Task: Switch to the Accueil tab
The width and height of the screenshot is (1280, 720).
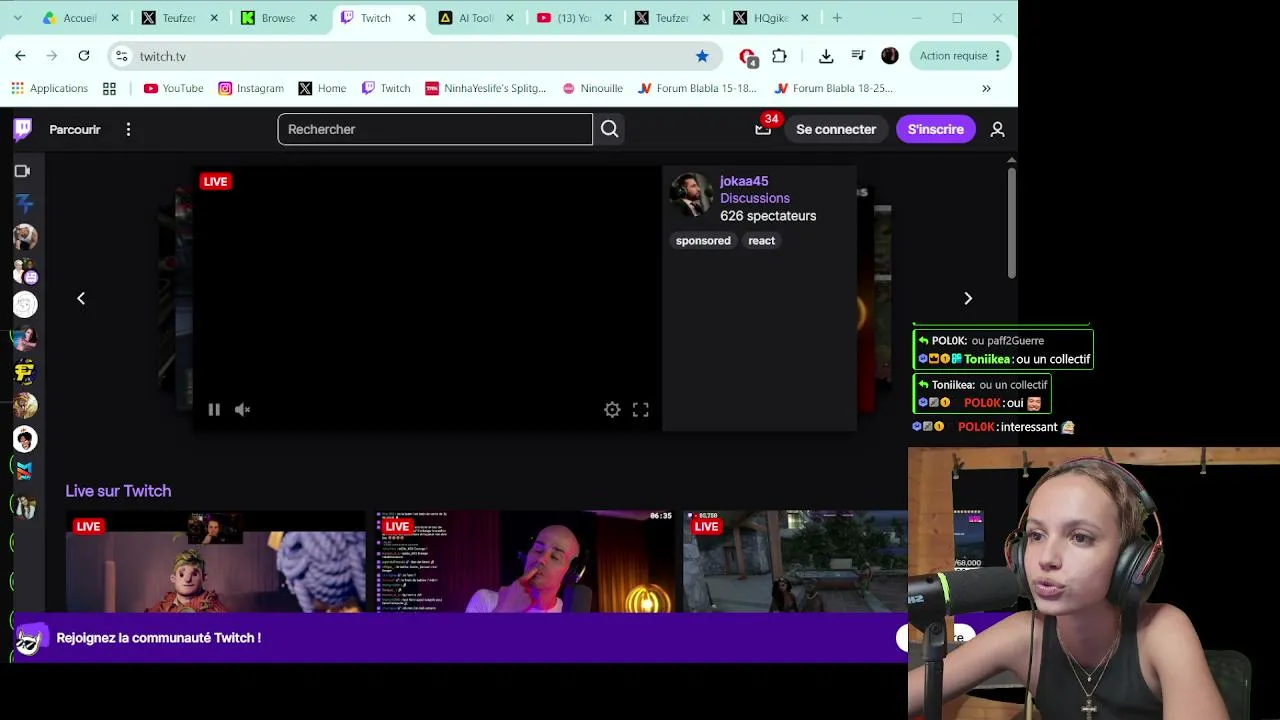Action: tap(80, 18)
